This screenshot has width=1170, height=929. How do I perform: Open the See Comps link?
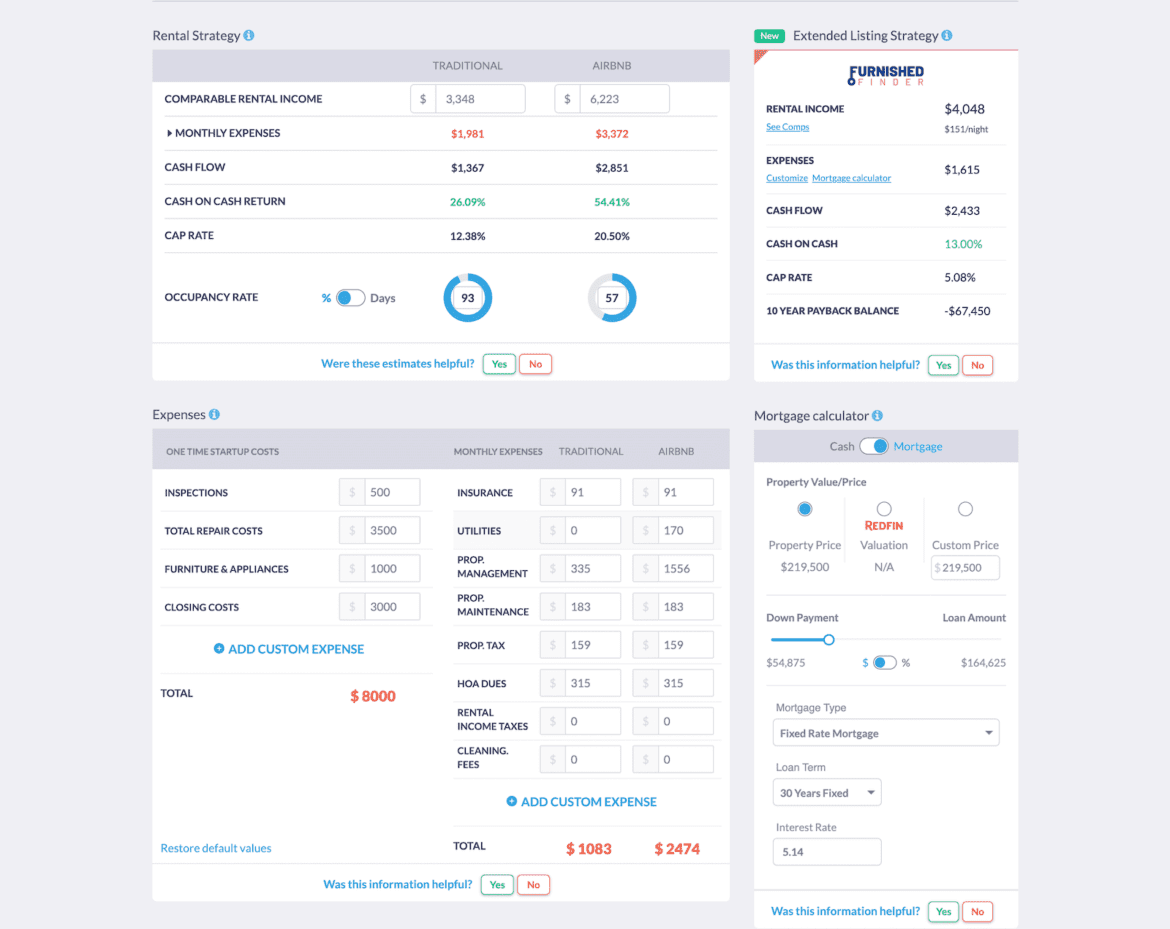tap(787, 127)
